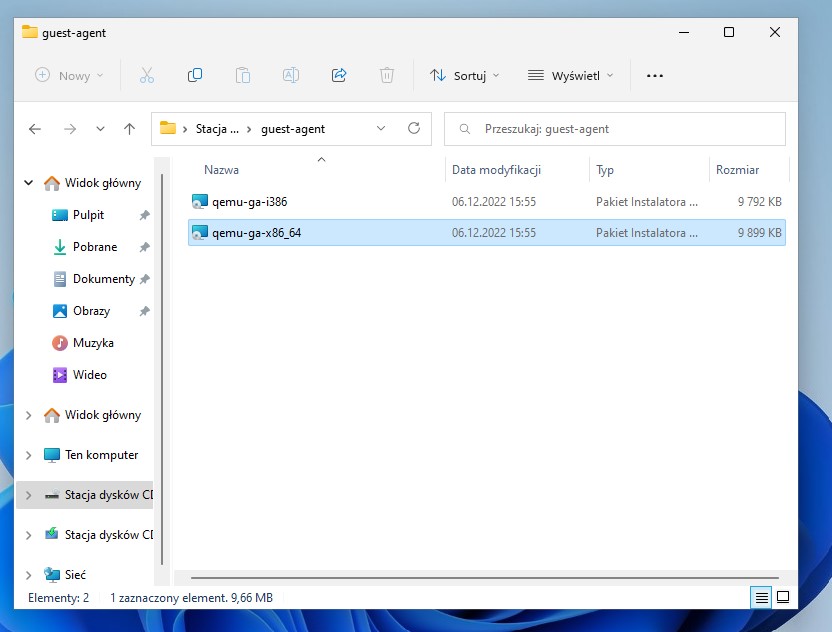Expand the Ten komputer tree node

coord(28,455)
